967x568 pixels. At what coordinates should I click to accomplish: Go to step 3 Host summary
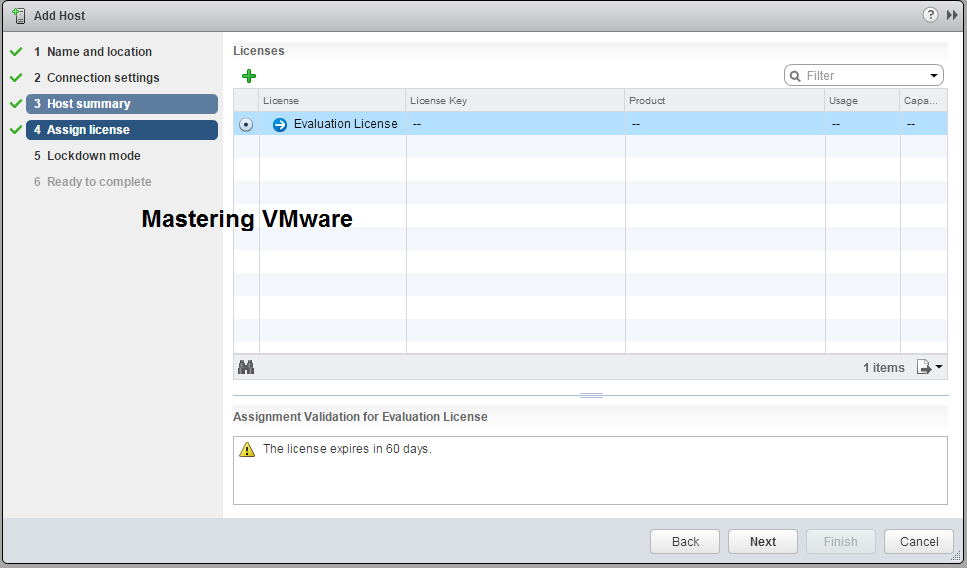(121, 104)
